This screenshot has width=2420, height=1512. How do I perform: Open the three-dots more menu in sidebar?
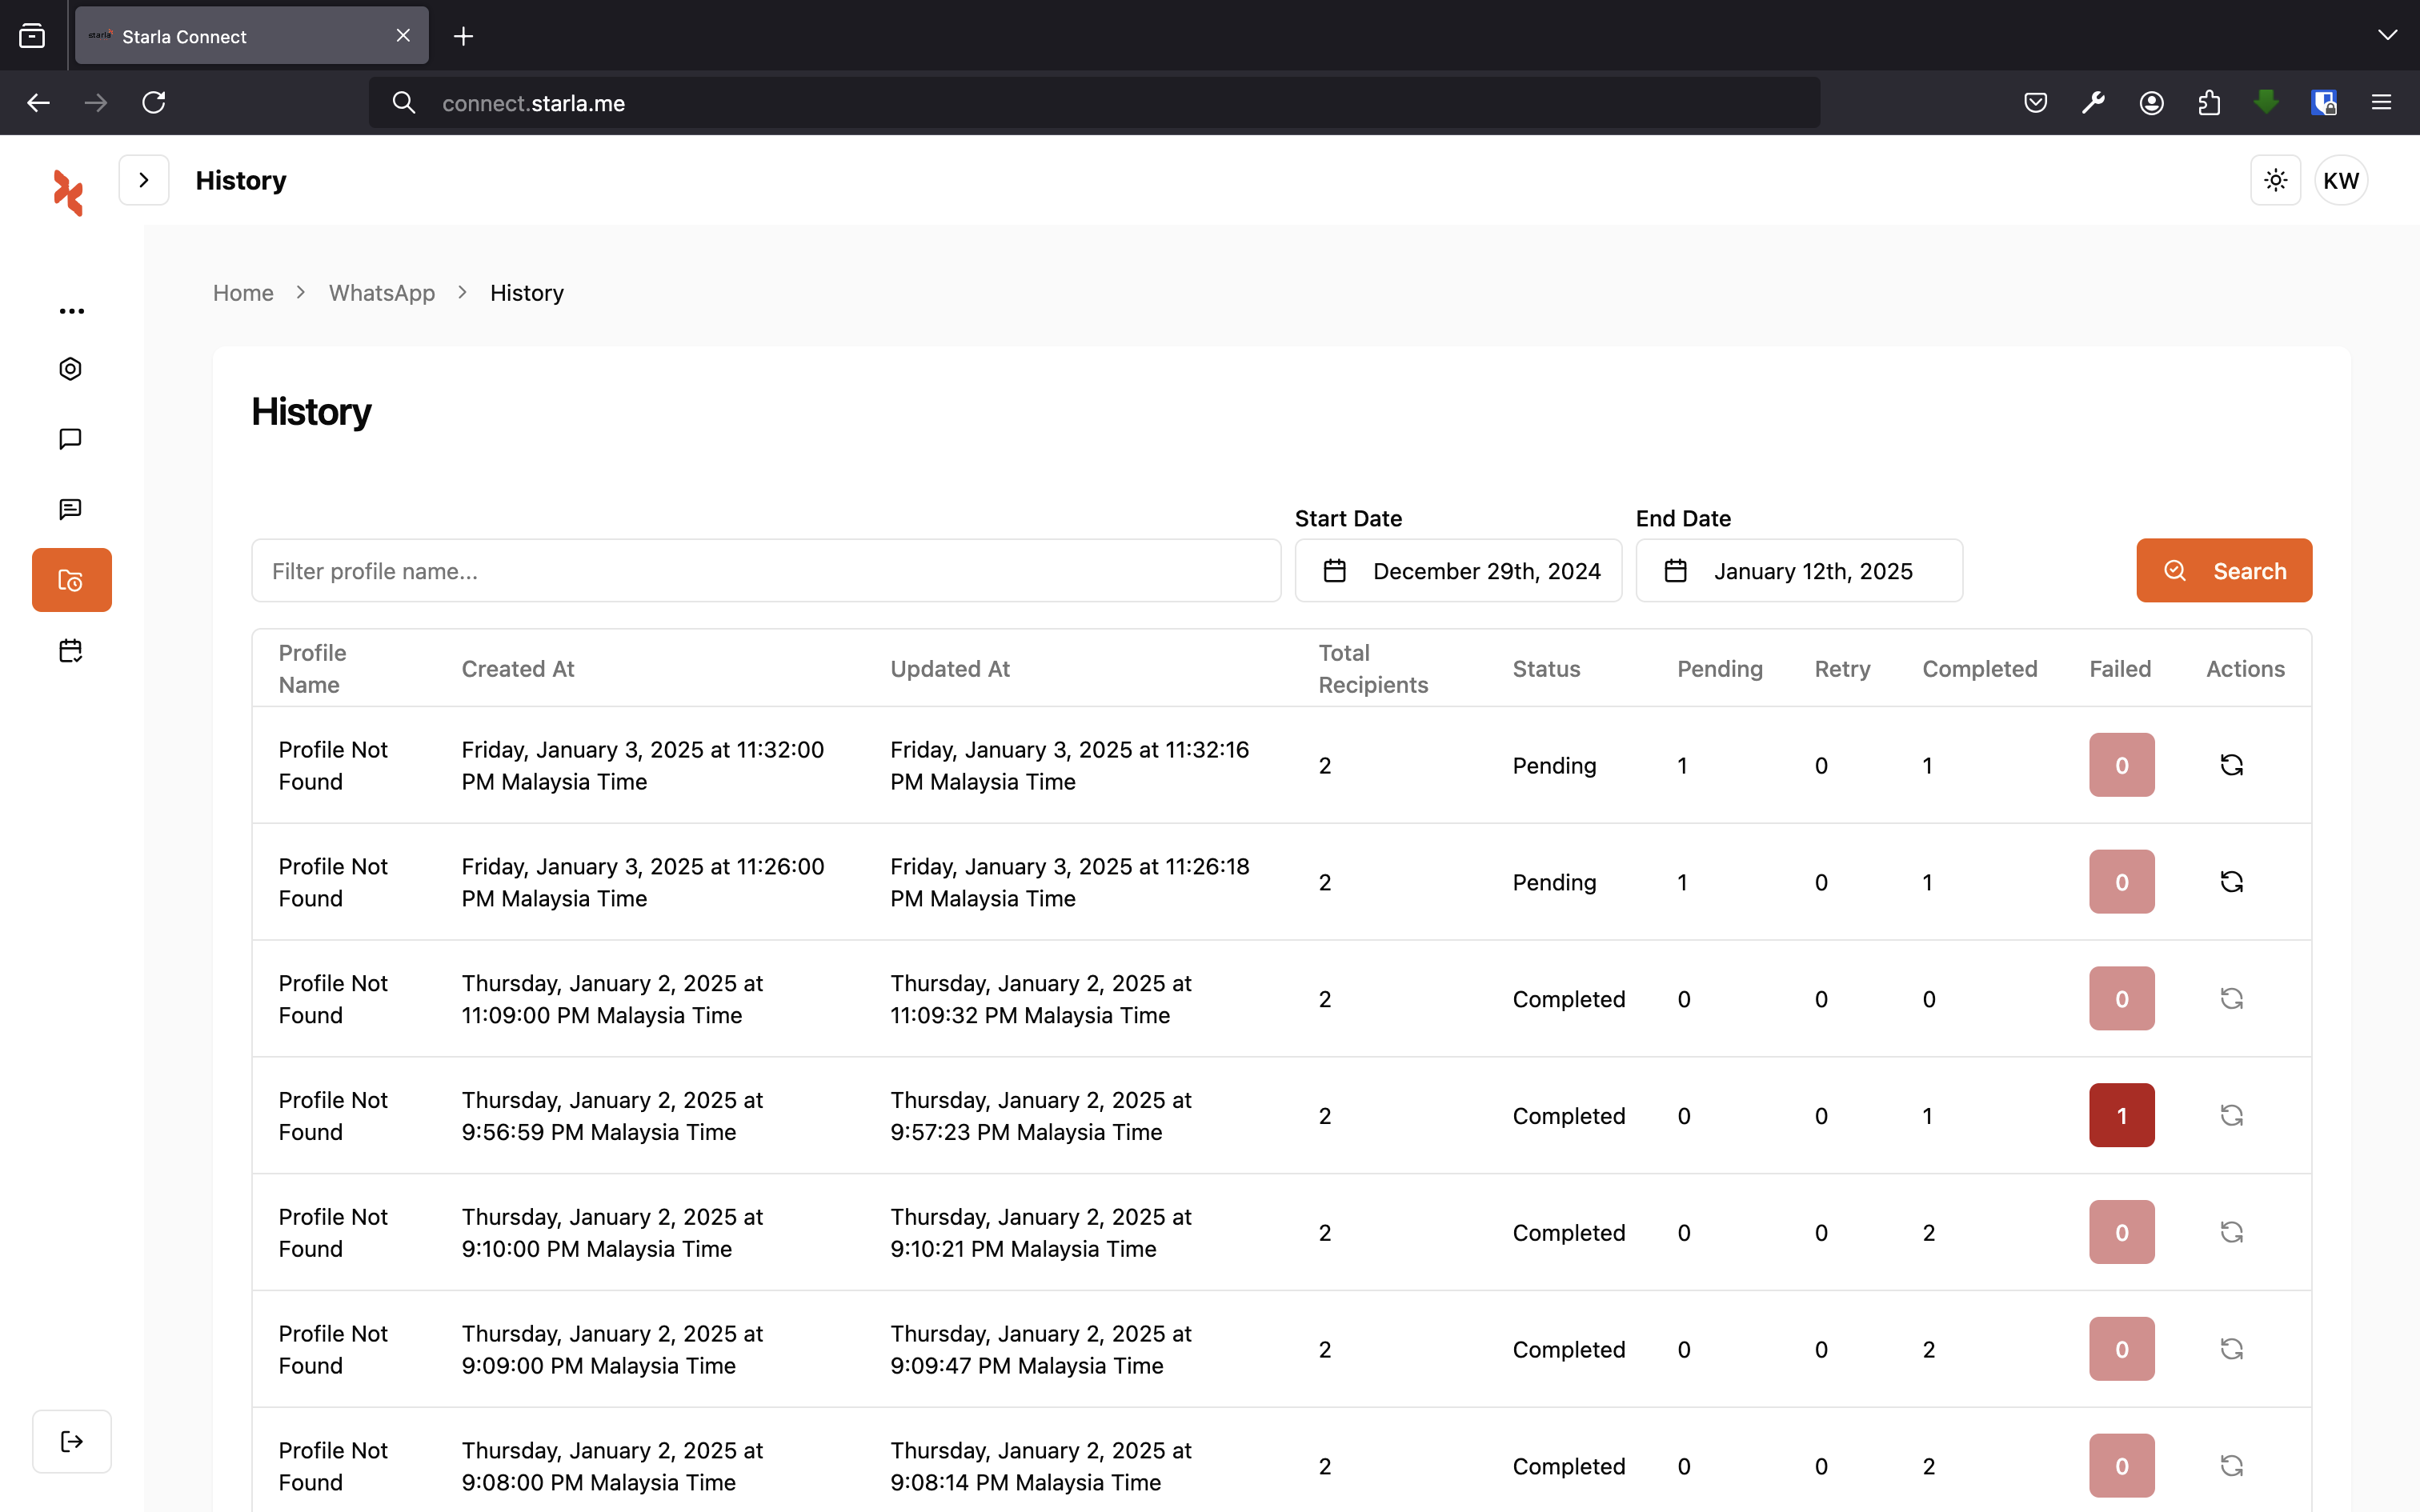tap(71, 311)
